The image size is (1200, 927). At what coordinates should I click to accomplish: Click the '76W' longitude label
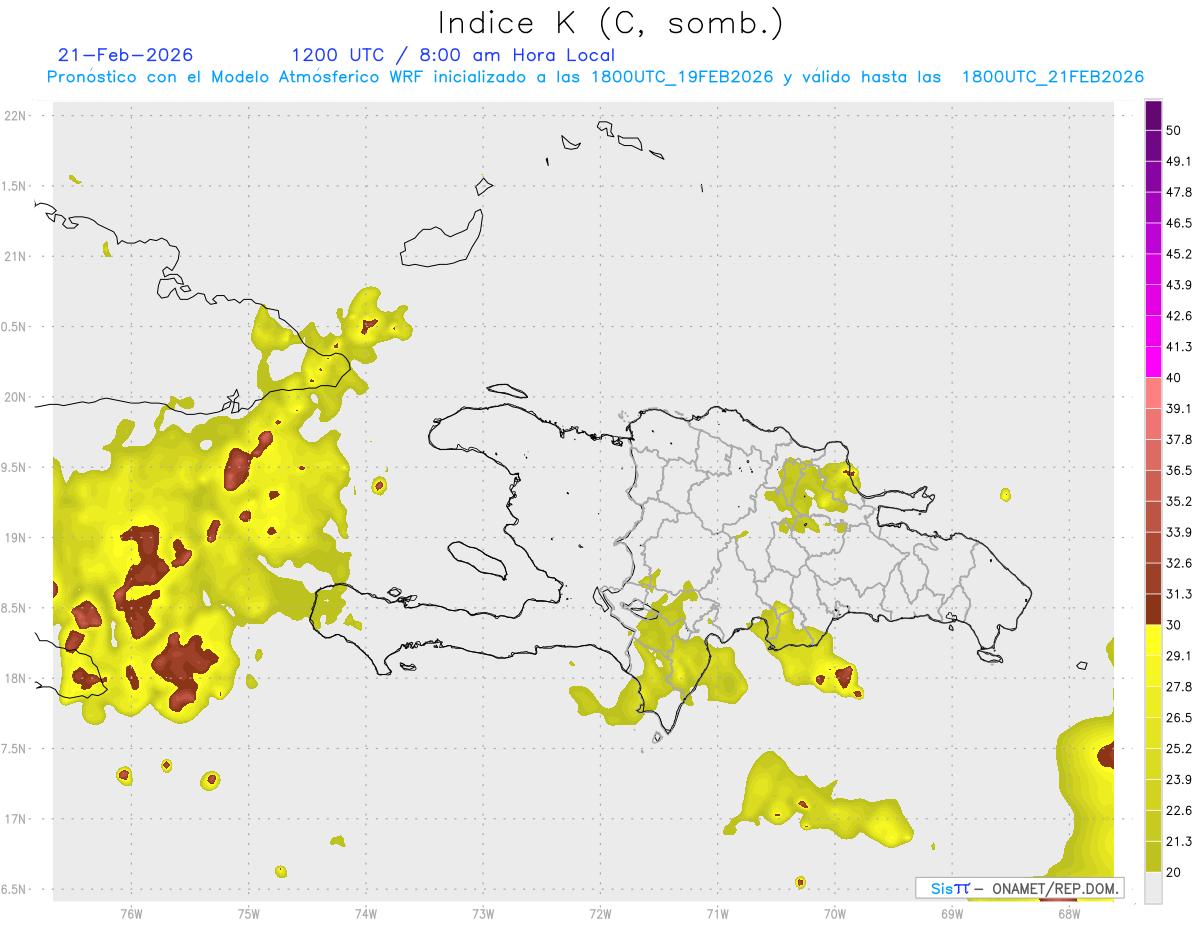pos(131,913)
